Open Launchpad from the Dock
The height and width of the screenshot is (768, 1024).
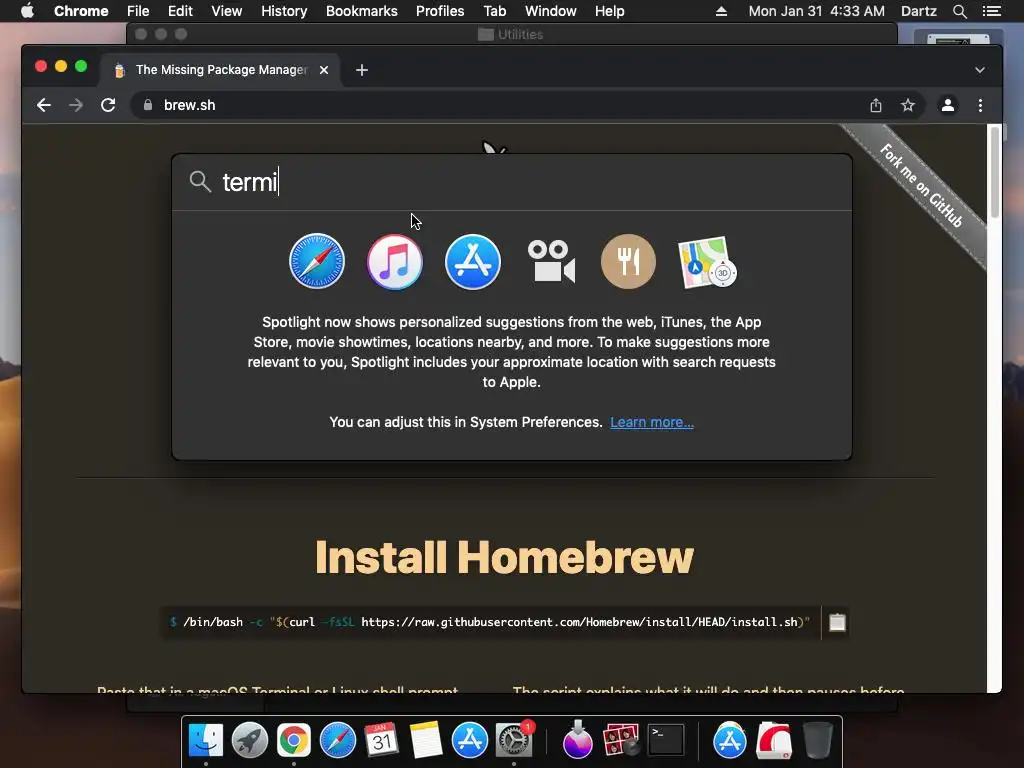pyautogui.click(x=249, y=740)
